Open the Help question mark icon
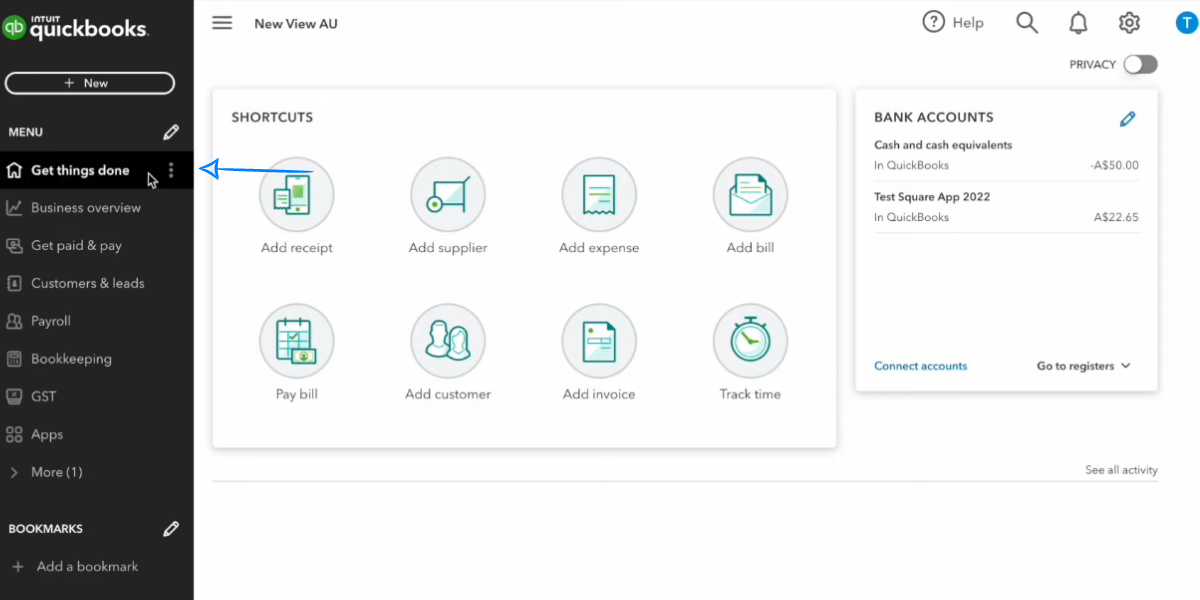 [933, 22]
